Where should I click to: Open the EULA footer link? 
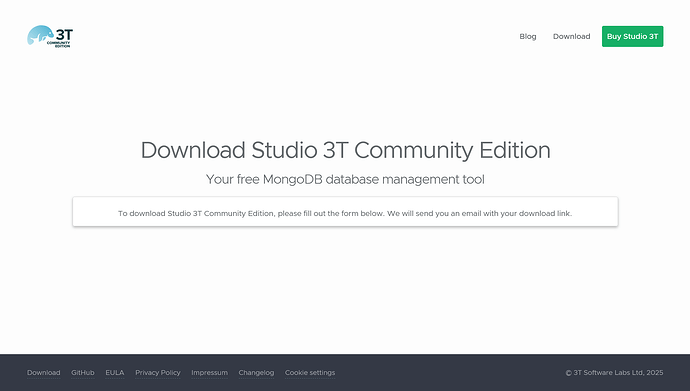coord(115,373)
